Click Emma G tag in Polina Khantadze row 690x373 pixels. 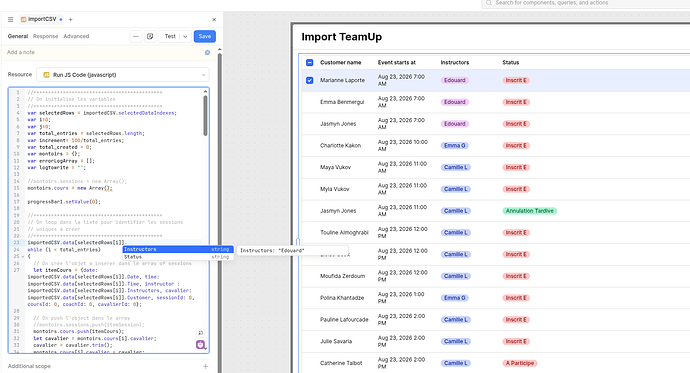(x=455, y=298)
